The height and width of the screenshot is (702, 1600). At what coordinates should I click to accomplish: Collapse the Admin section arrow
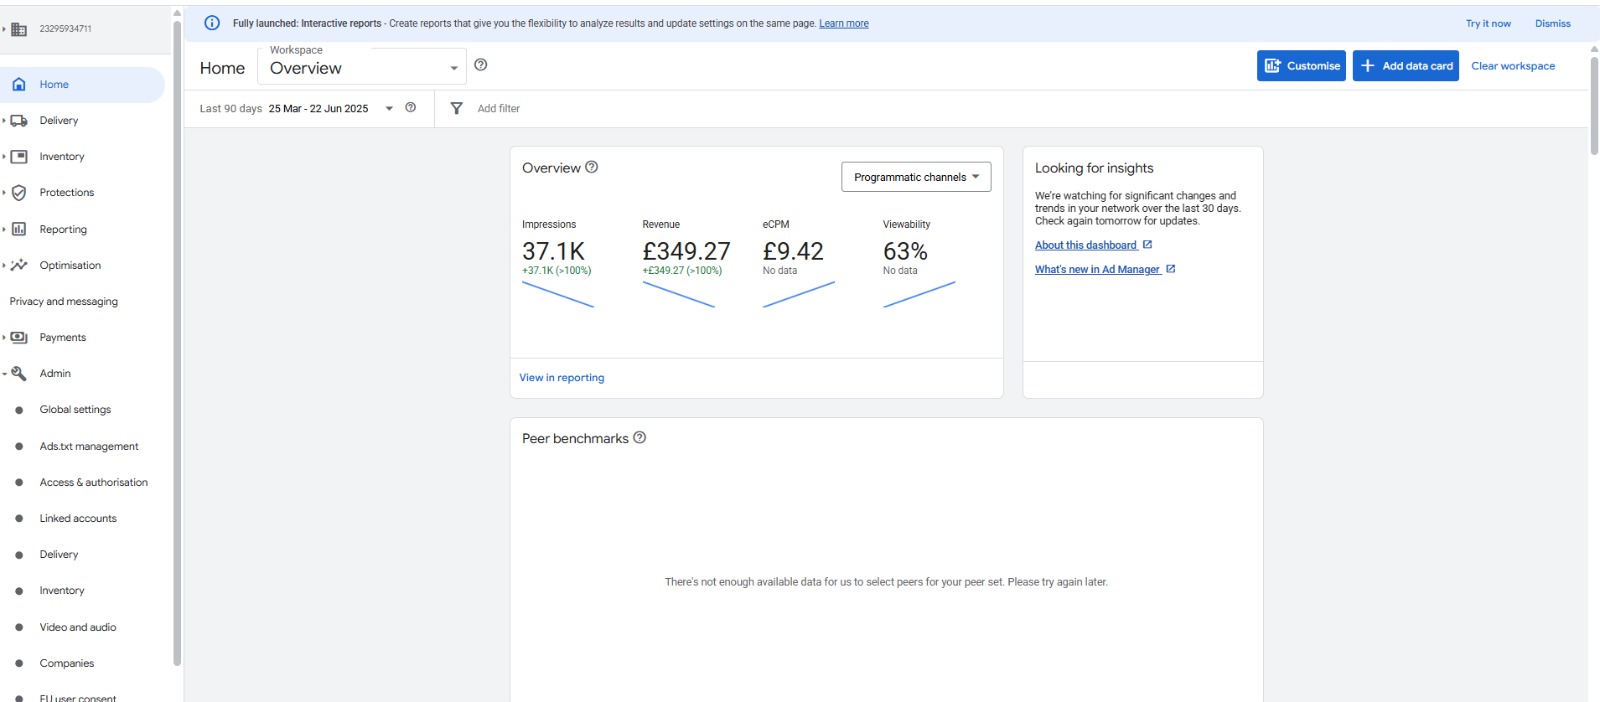(4, 374)
